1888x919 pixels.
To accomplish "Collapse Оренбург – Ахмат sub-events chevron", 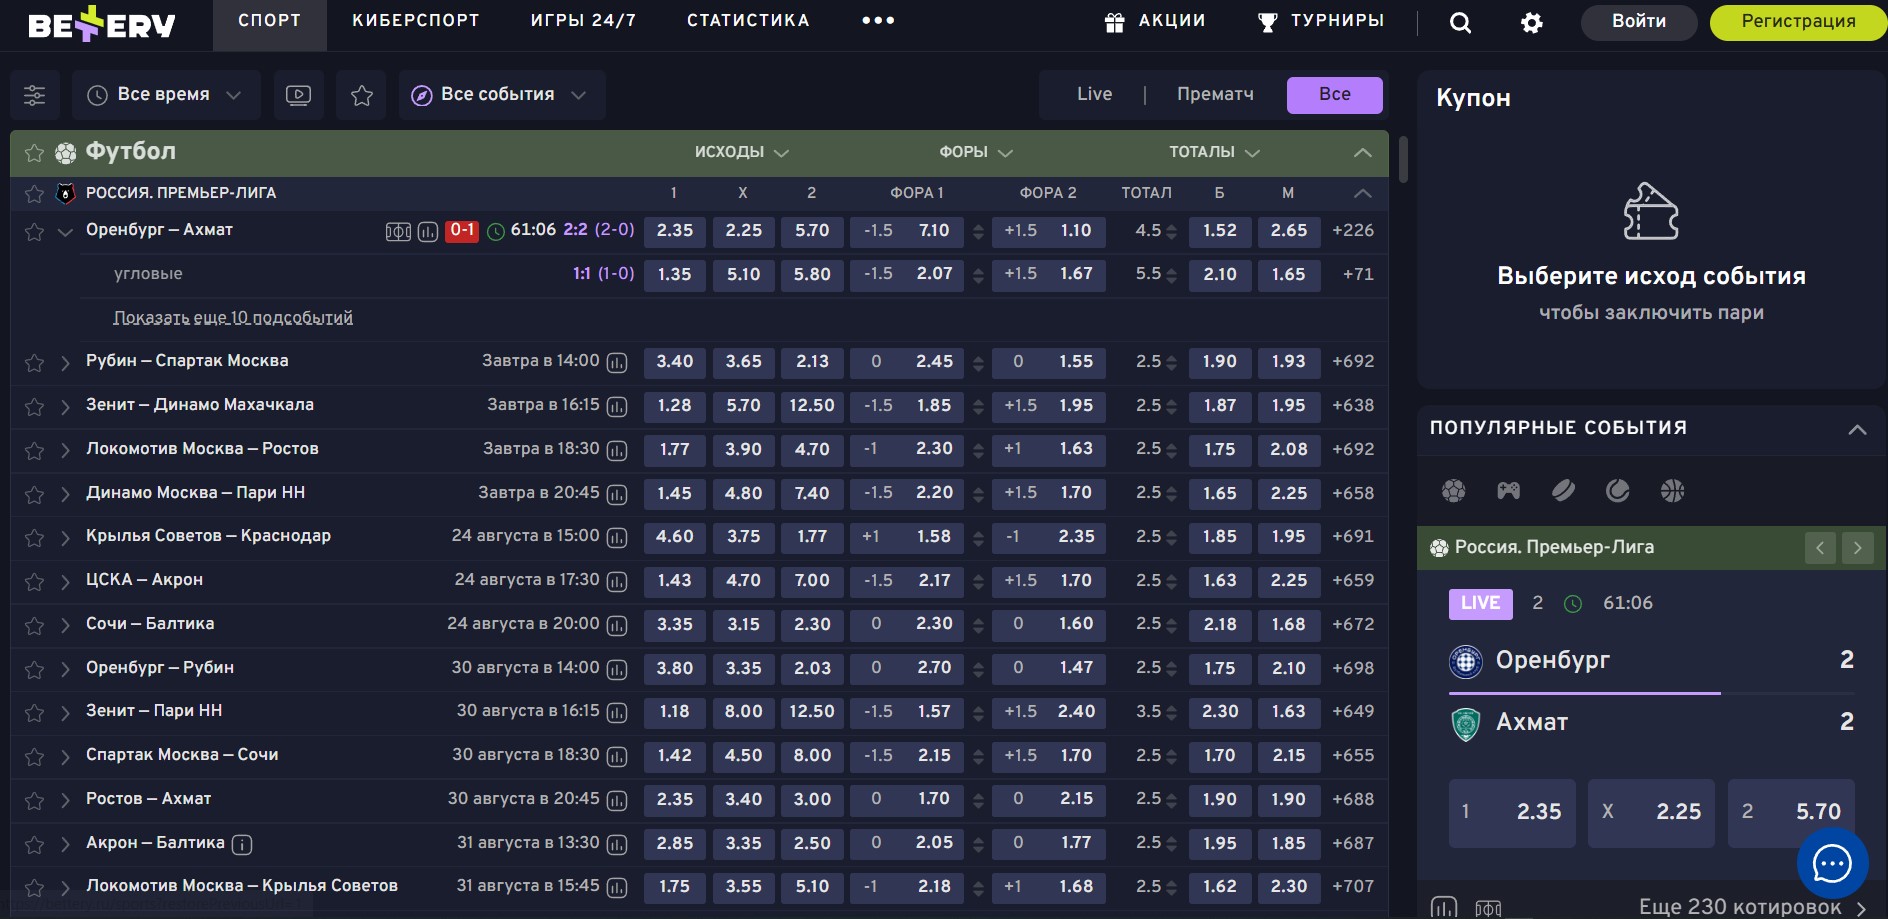I will pyautogui.click(x=65, y=232).
